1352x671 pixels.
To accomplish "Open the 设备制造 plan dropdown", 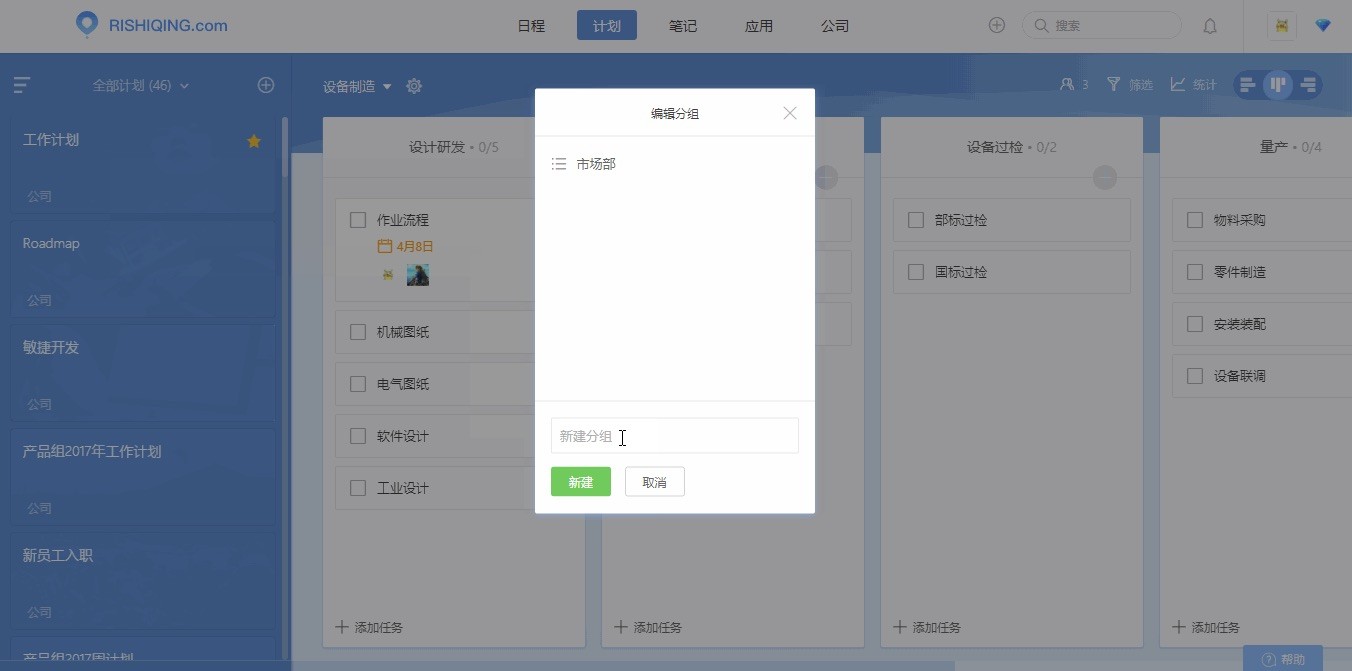I will tap(357, 86).
